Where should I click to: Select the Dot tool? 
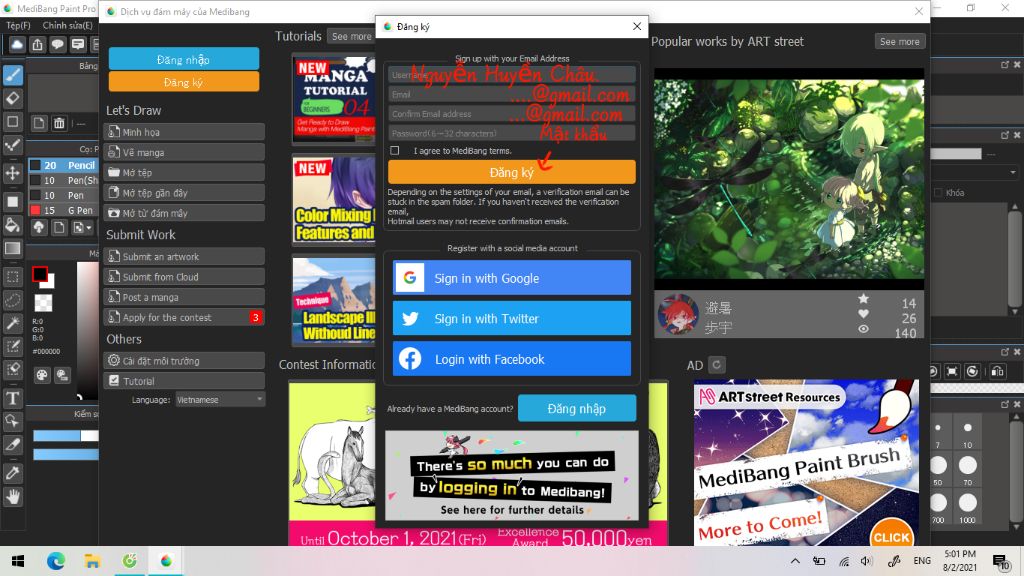(x=12, y=146)
